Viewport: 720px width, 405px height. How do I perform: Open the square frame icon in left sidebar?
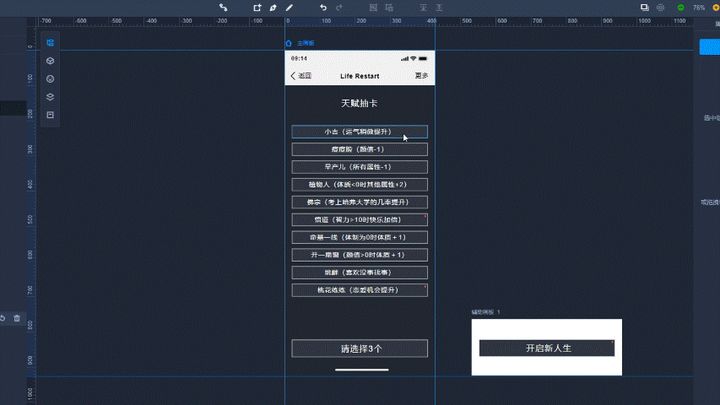50,115
